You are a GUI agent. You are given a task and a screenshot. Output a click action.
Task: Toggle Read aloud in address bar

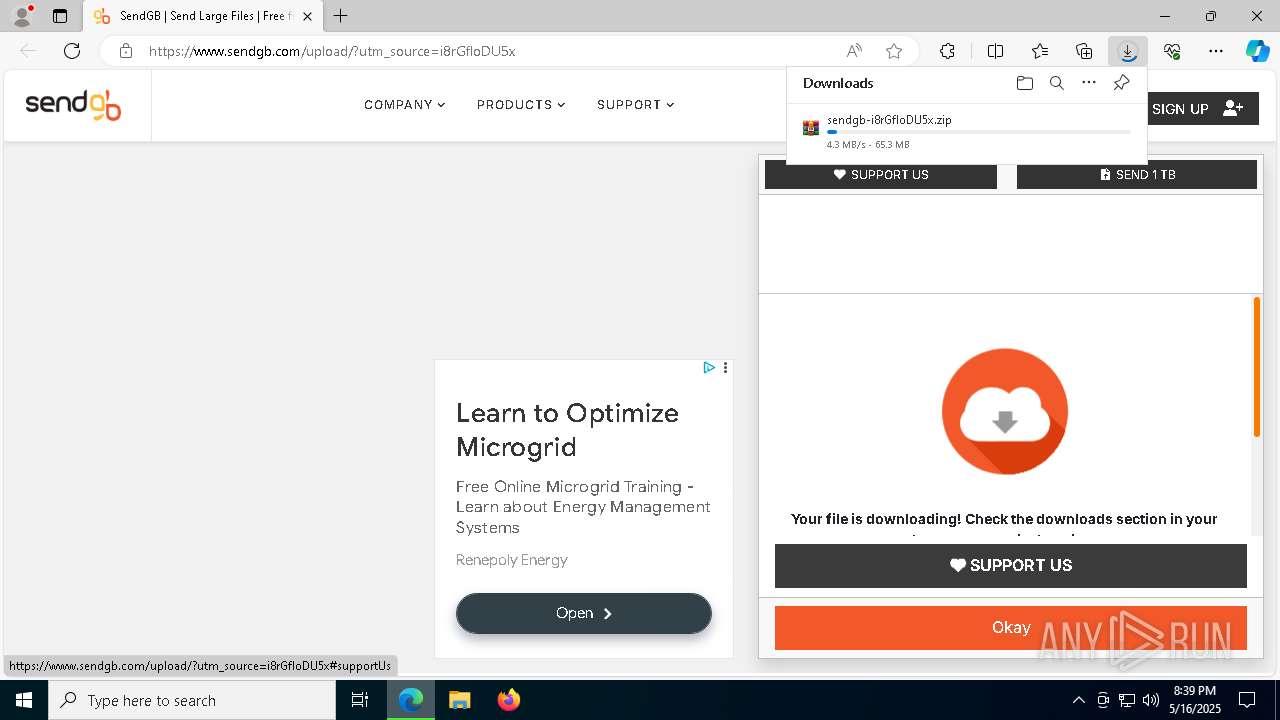(x=854, y=51)
